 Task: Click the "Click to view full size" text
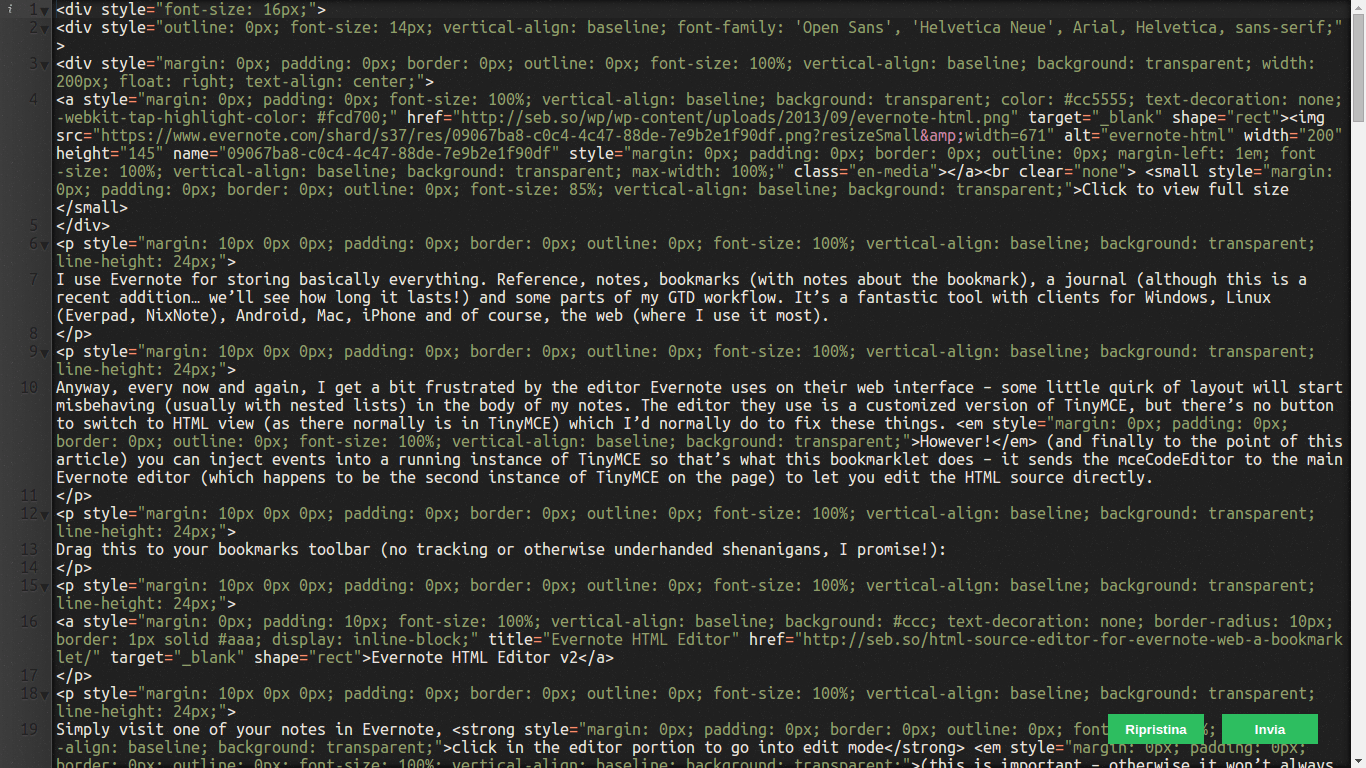(1185, 190)
